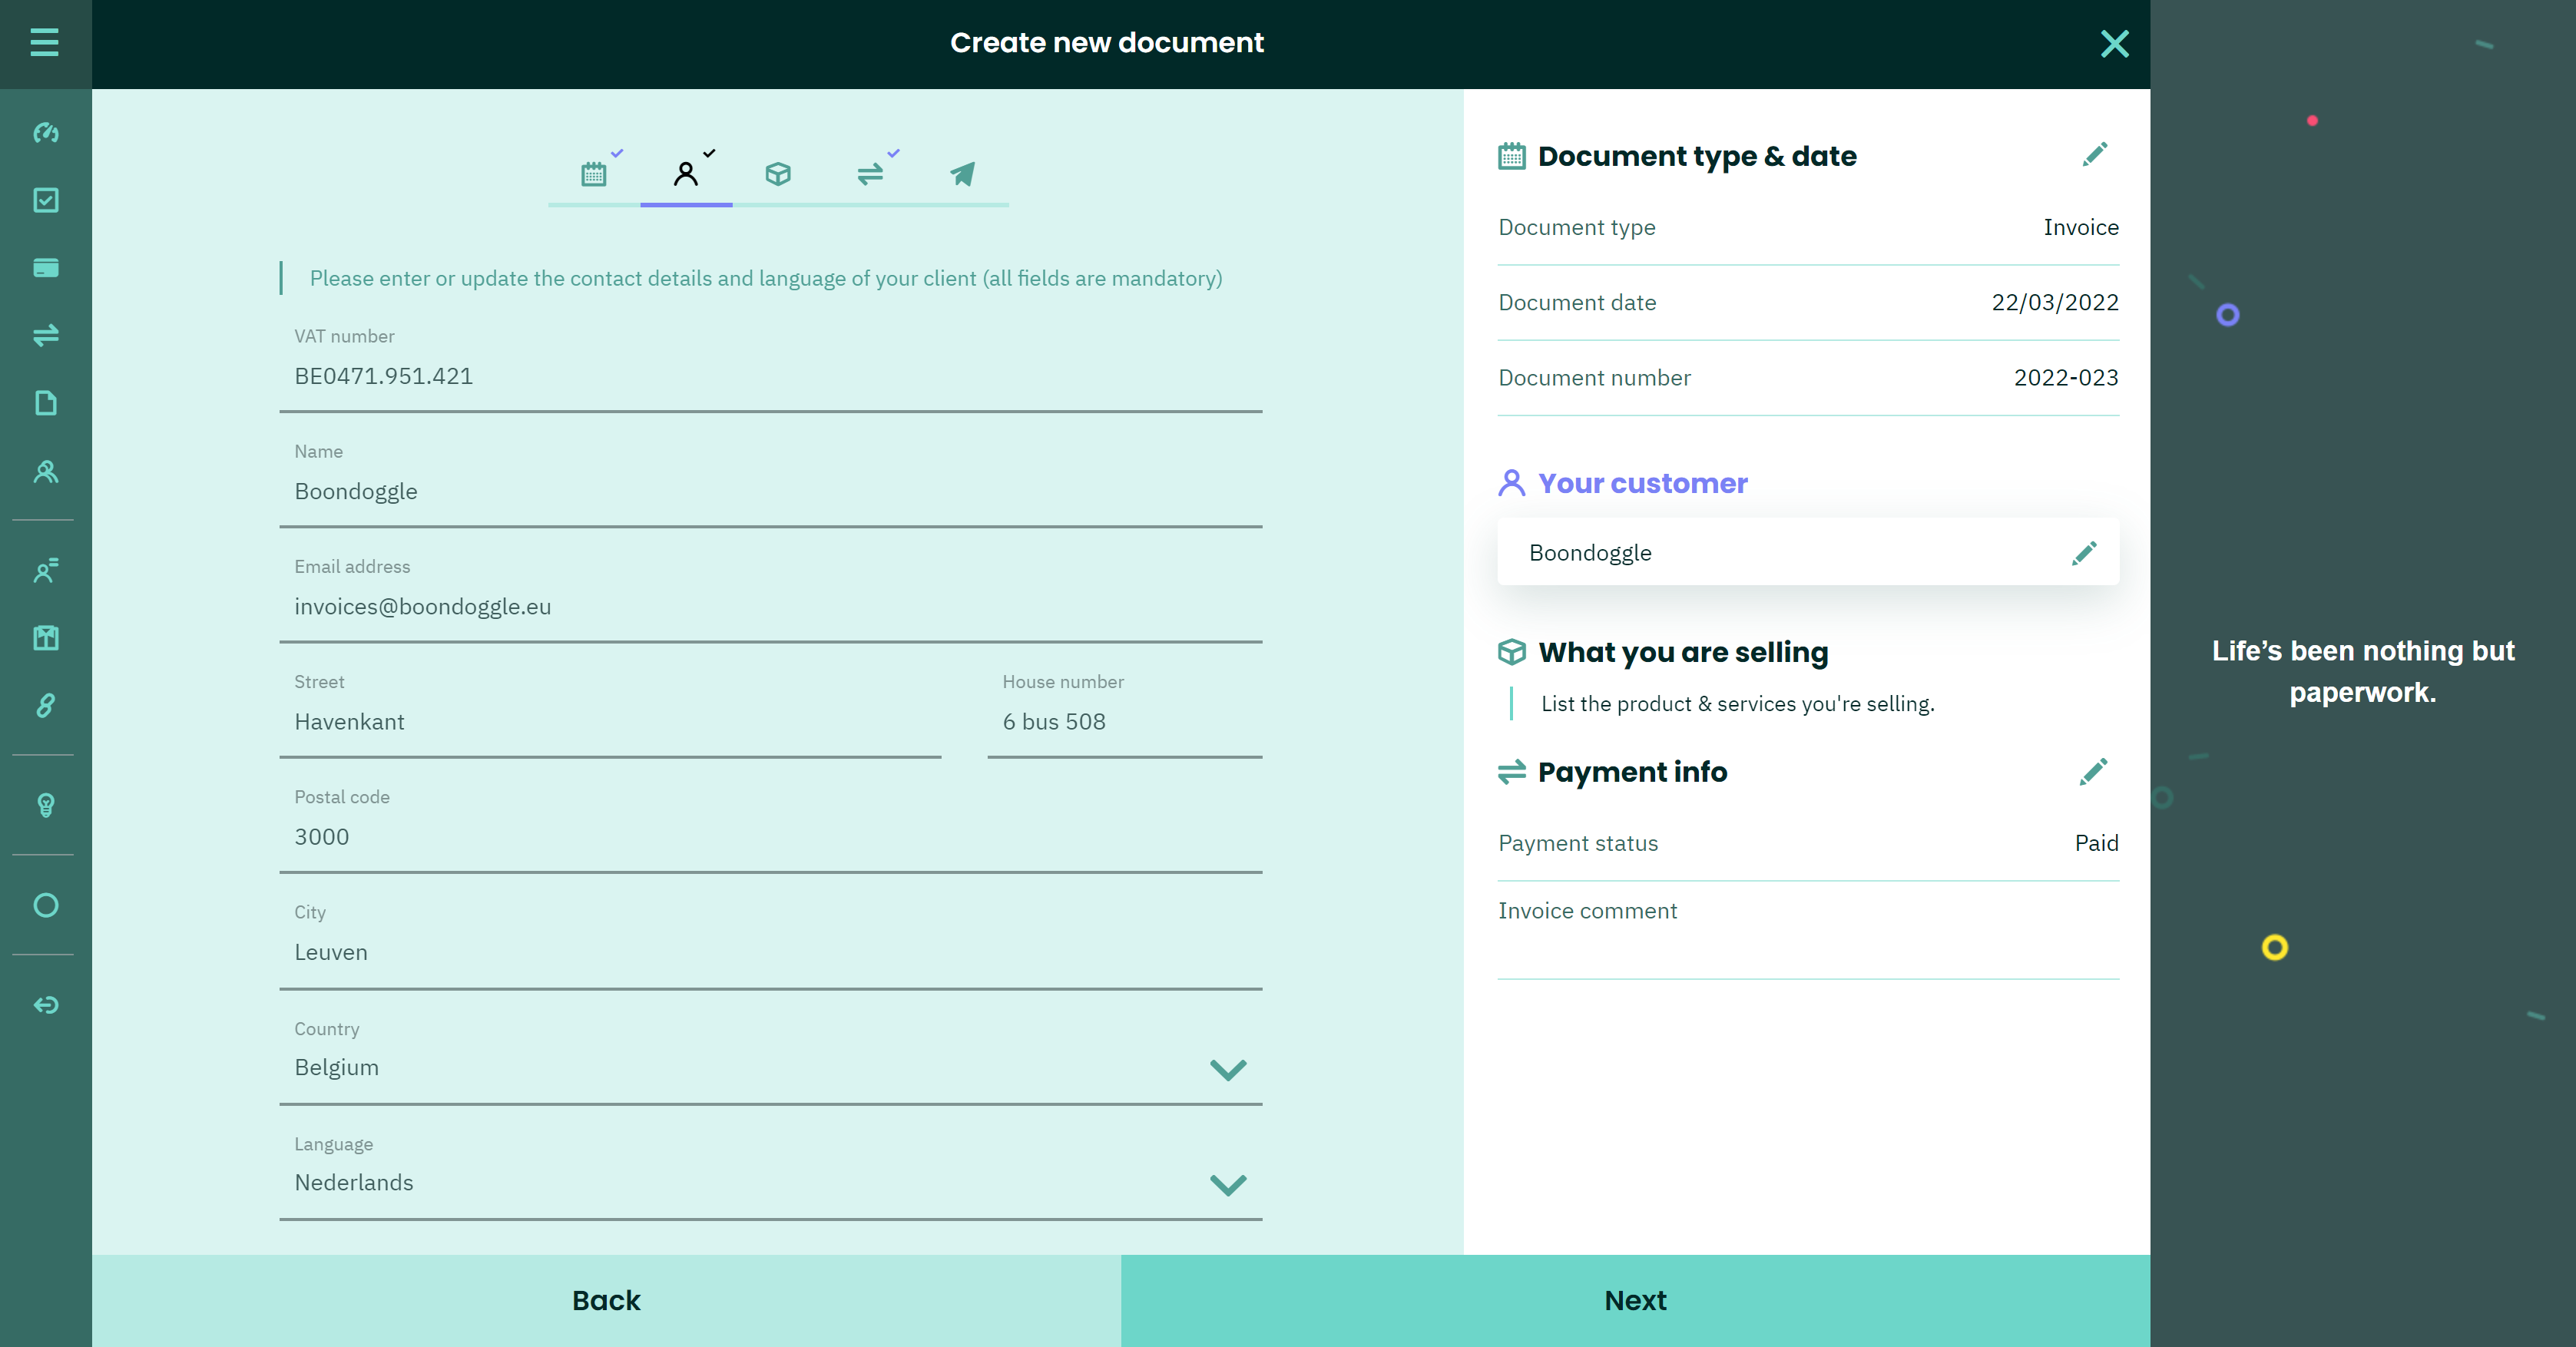Open the lightbulb tips icon in sidebar
The height and width of the screenshot is (1347, 2576).
(46, 805)
